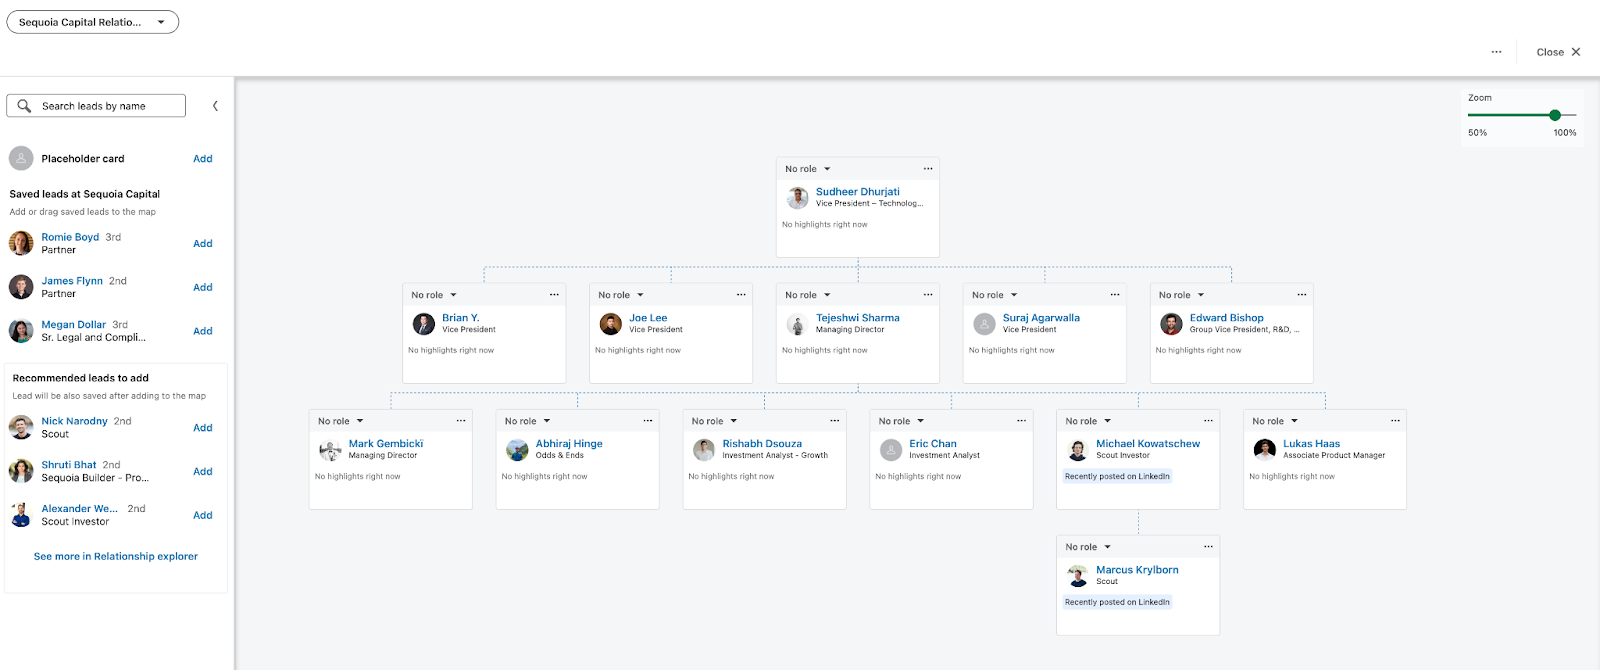Viewport: 1600px width, 670px height.
Task: Open Rishabh Dsouza profile link
Action: click(x=762, y=444)
